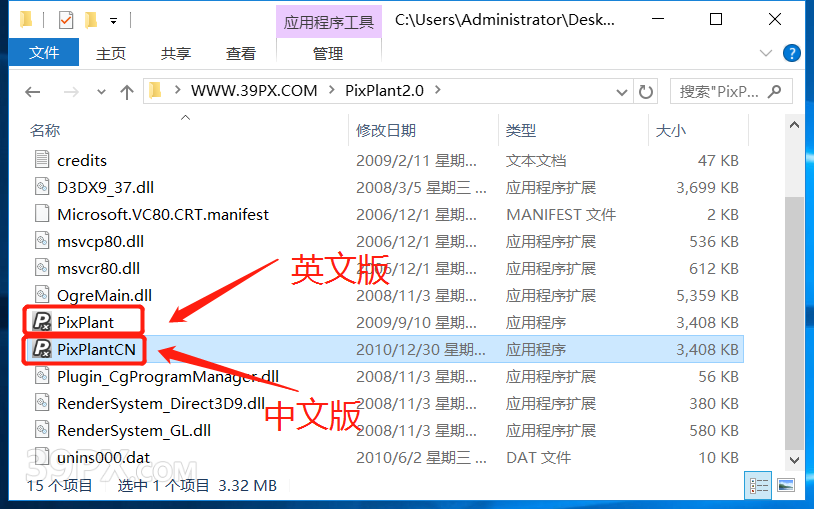The height and width of the screenshot is (509, 814).
Task: Expand the recent locations dropdown arrow
Action: point(101,92)
